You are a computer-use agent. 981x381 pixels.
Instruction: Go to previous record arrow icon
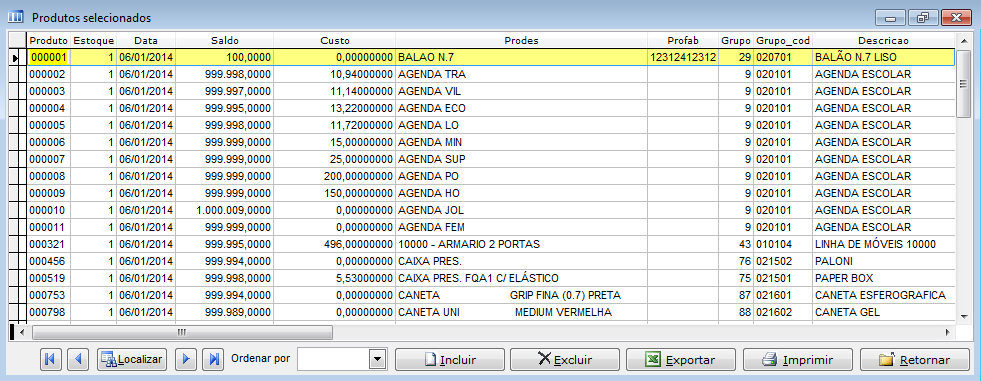(x=78, y=360)
